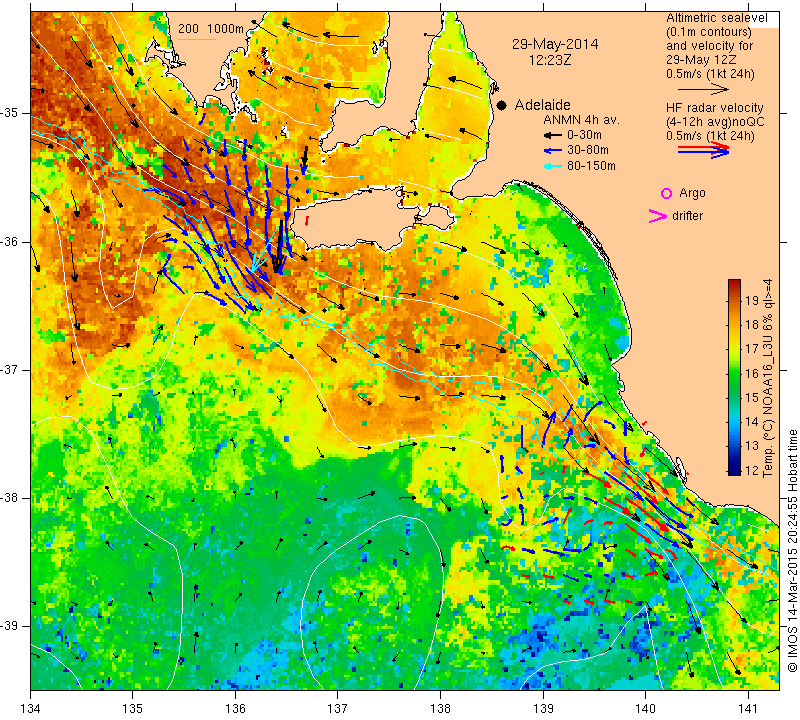Click the "80-150m" depth label
The width and height of the screenshot is (800, 720).
click(x=591, y=166)
